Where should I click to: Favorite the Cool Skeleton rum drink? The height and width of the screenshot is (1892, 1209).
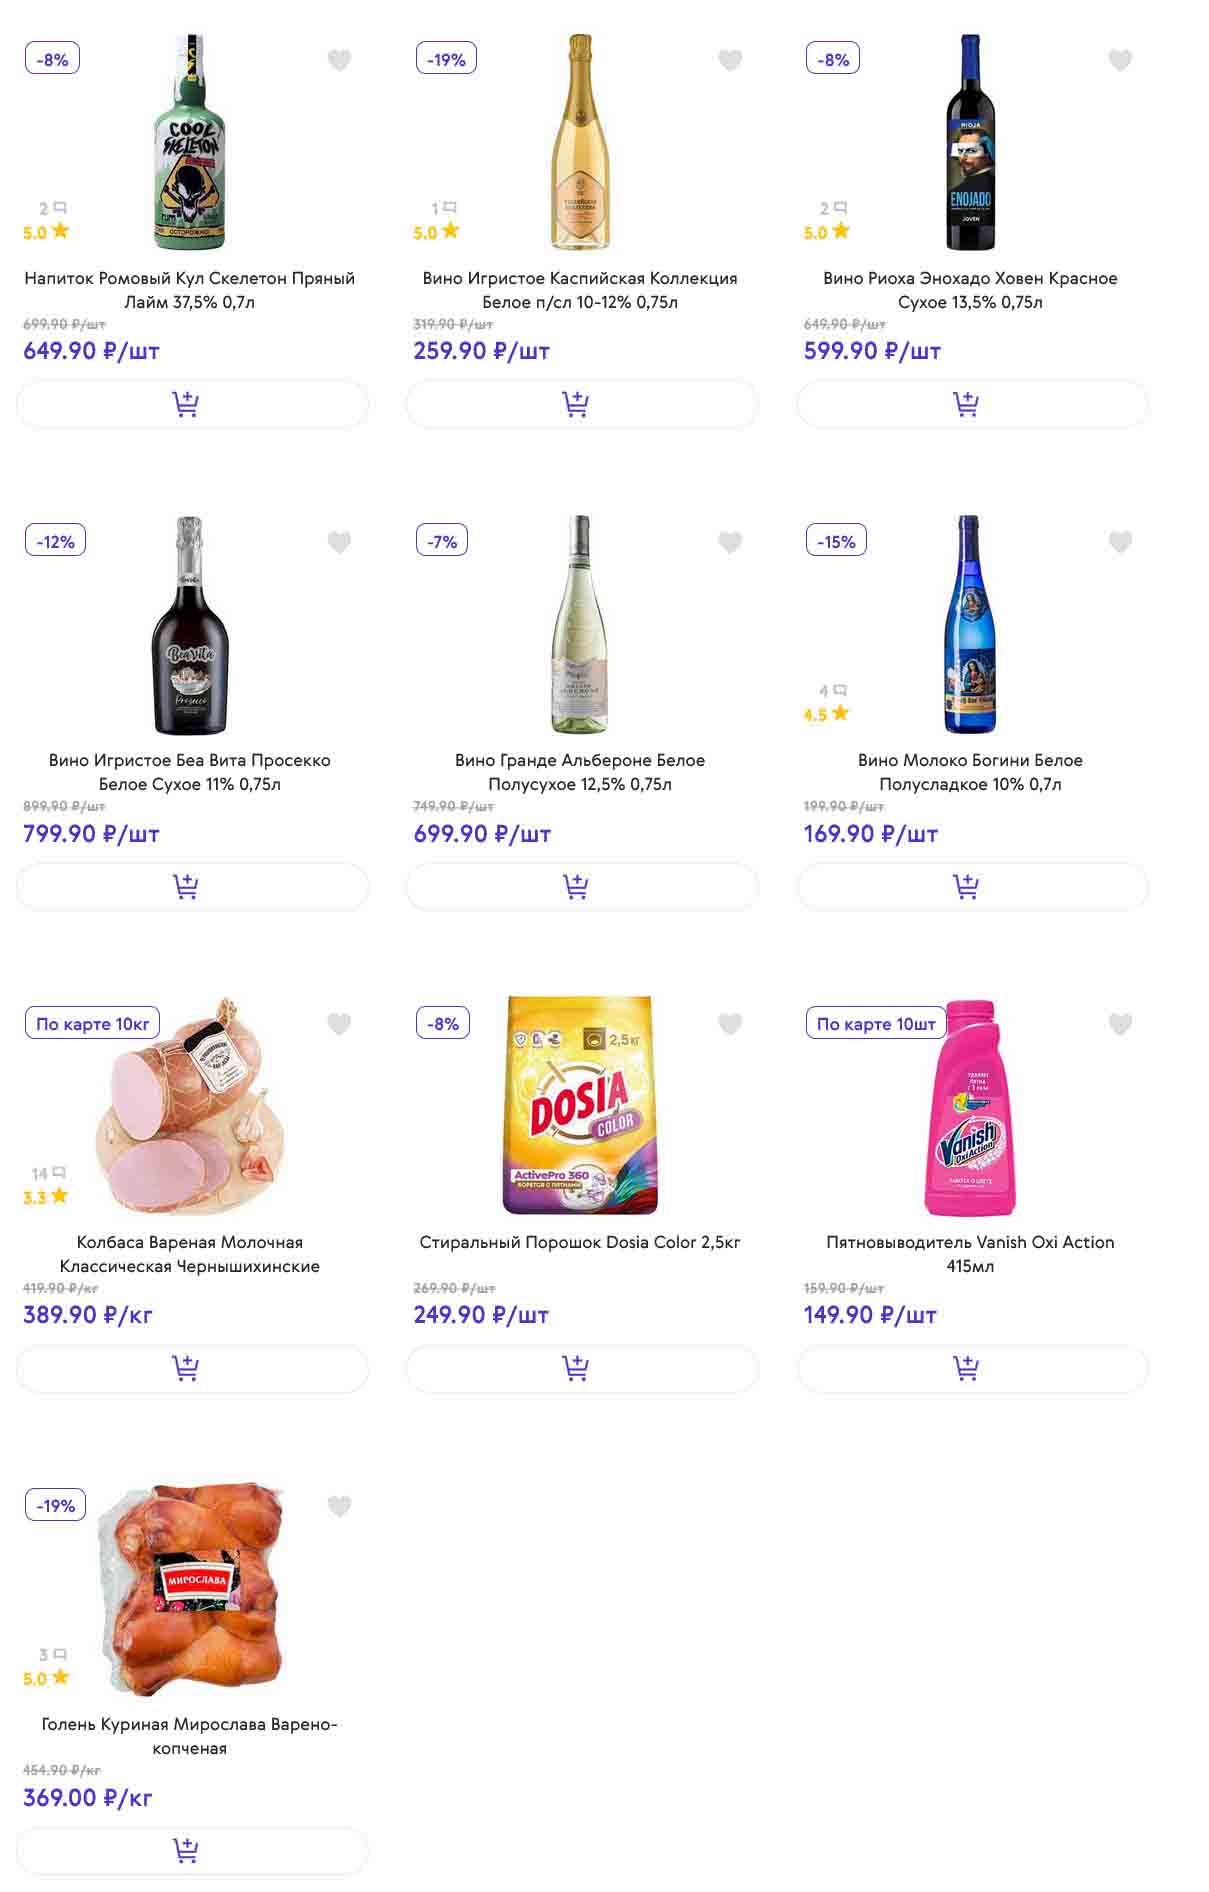pyautogui.click(x=339, y=61)
